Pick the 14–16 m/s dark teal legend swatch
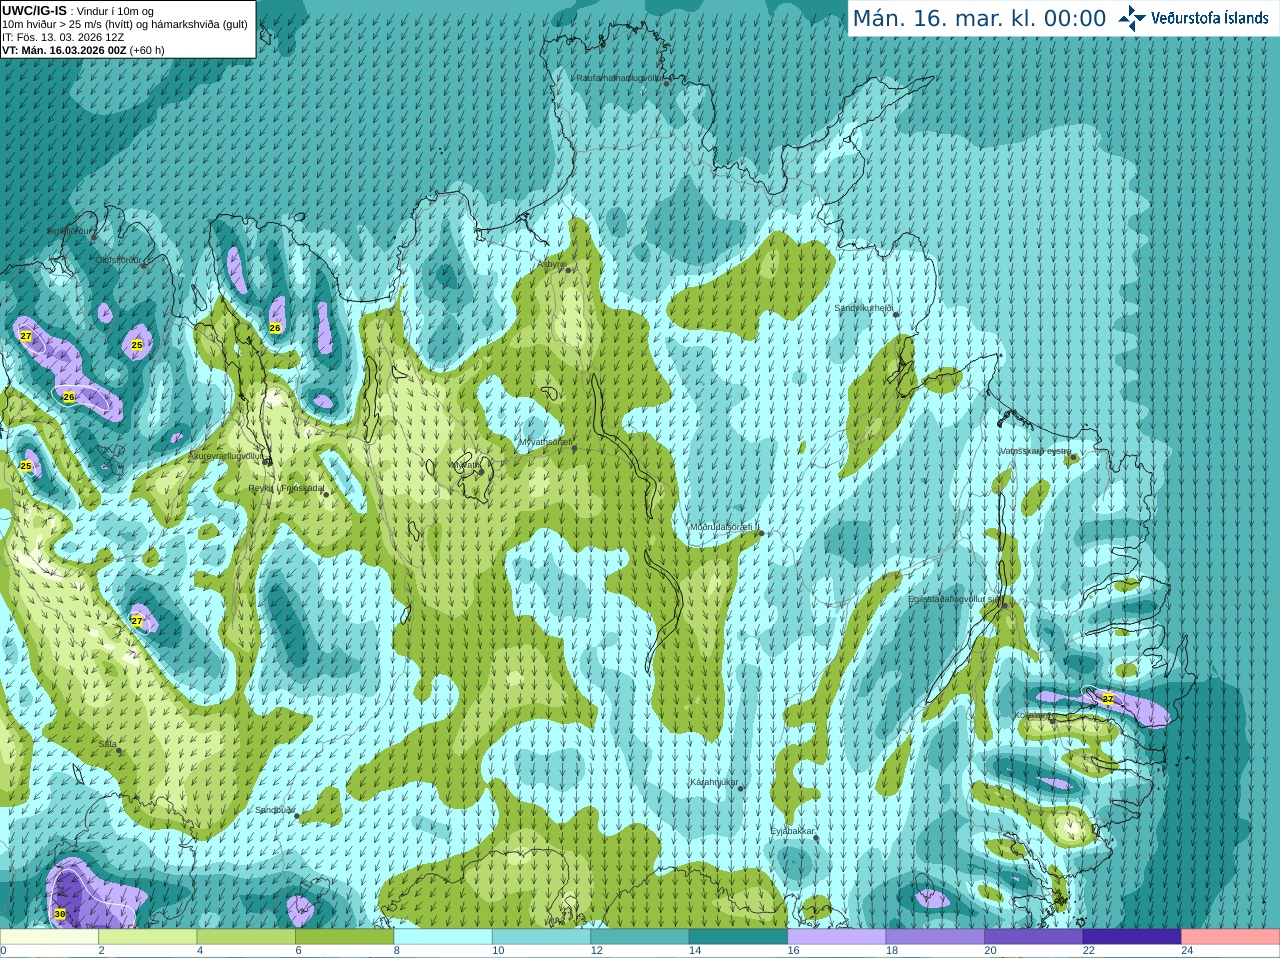Screen dimensions: 1280x958 point(739,937)
